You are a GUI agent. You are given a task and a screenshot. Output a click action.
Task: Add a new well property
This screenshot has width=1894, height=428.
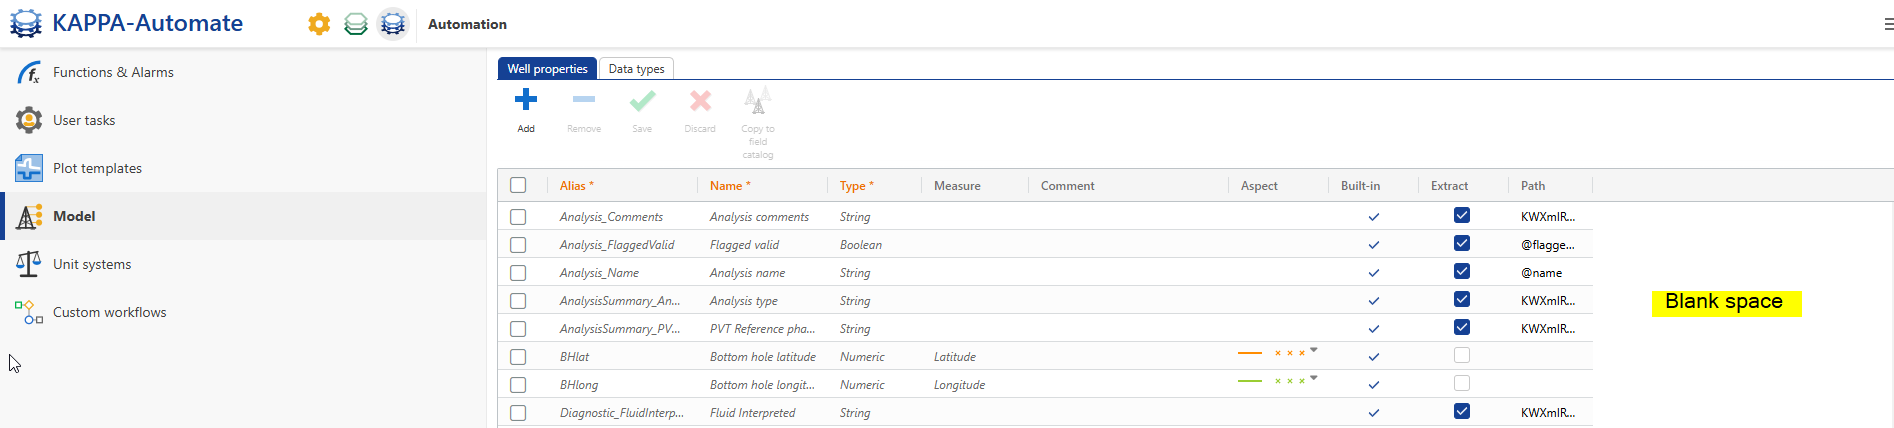(x=526, y=110)
